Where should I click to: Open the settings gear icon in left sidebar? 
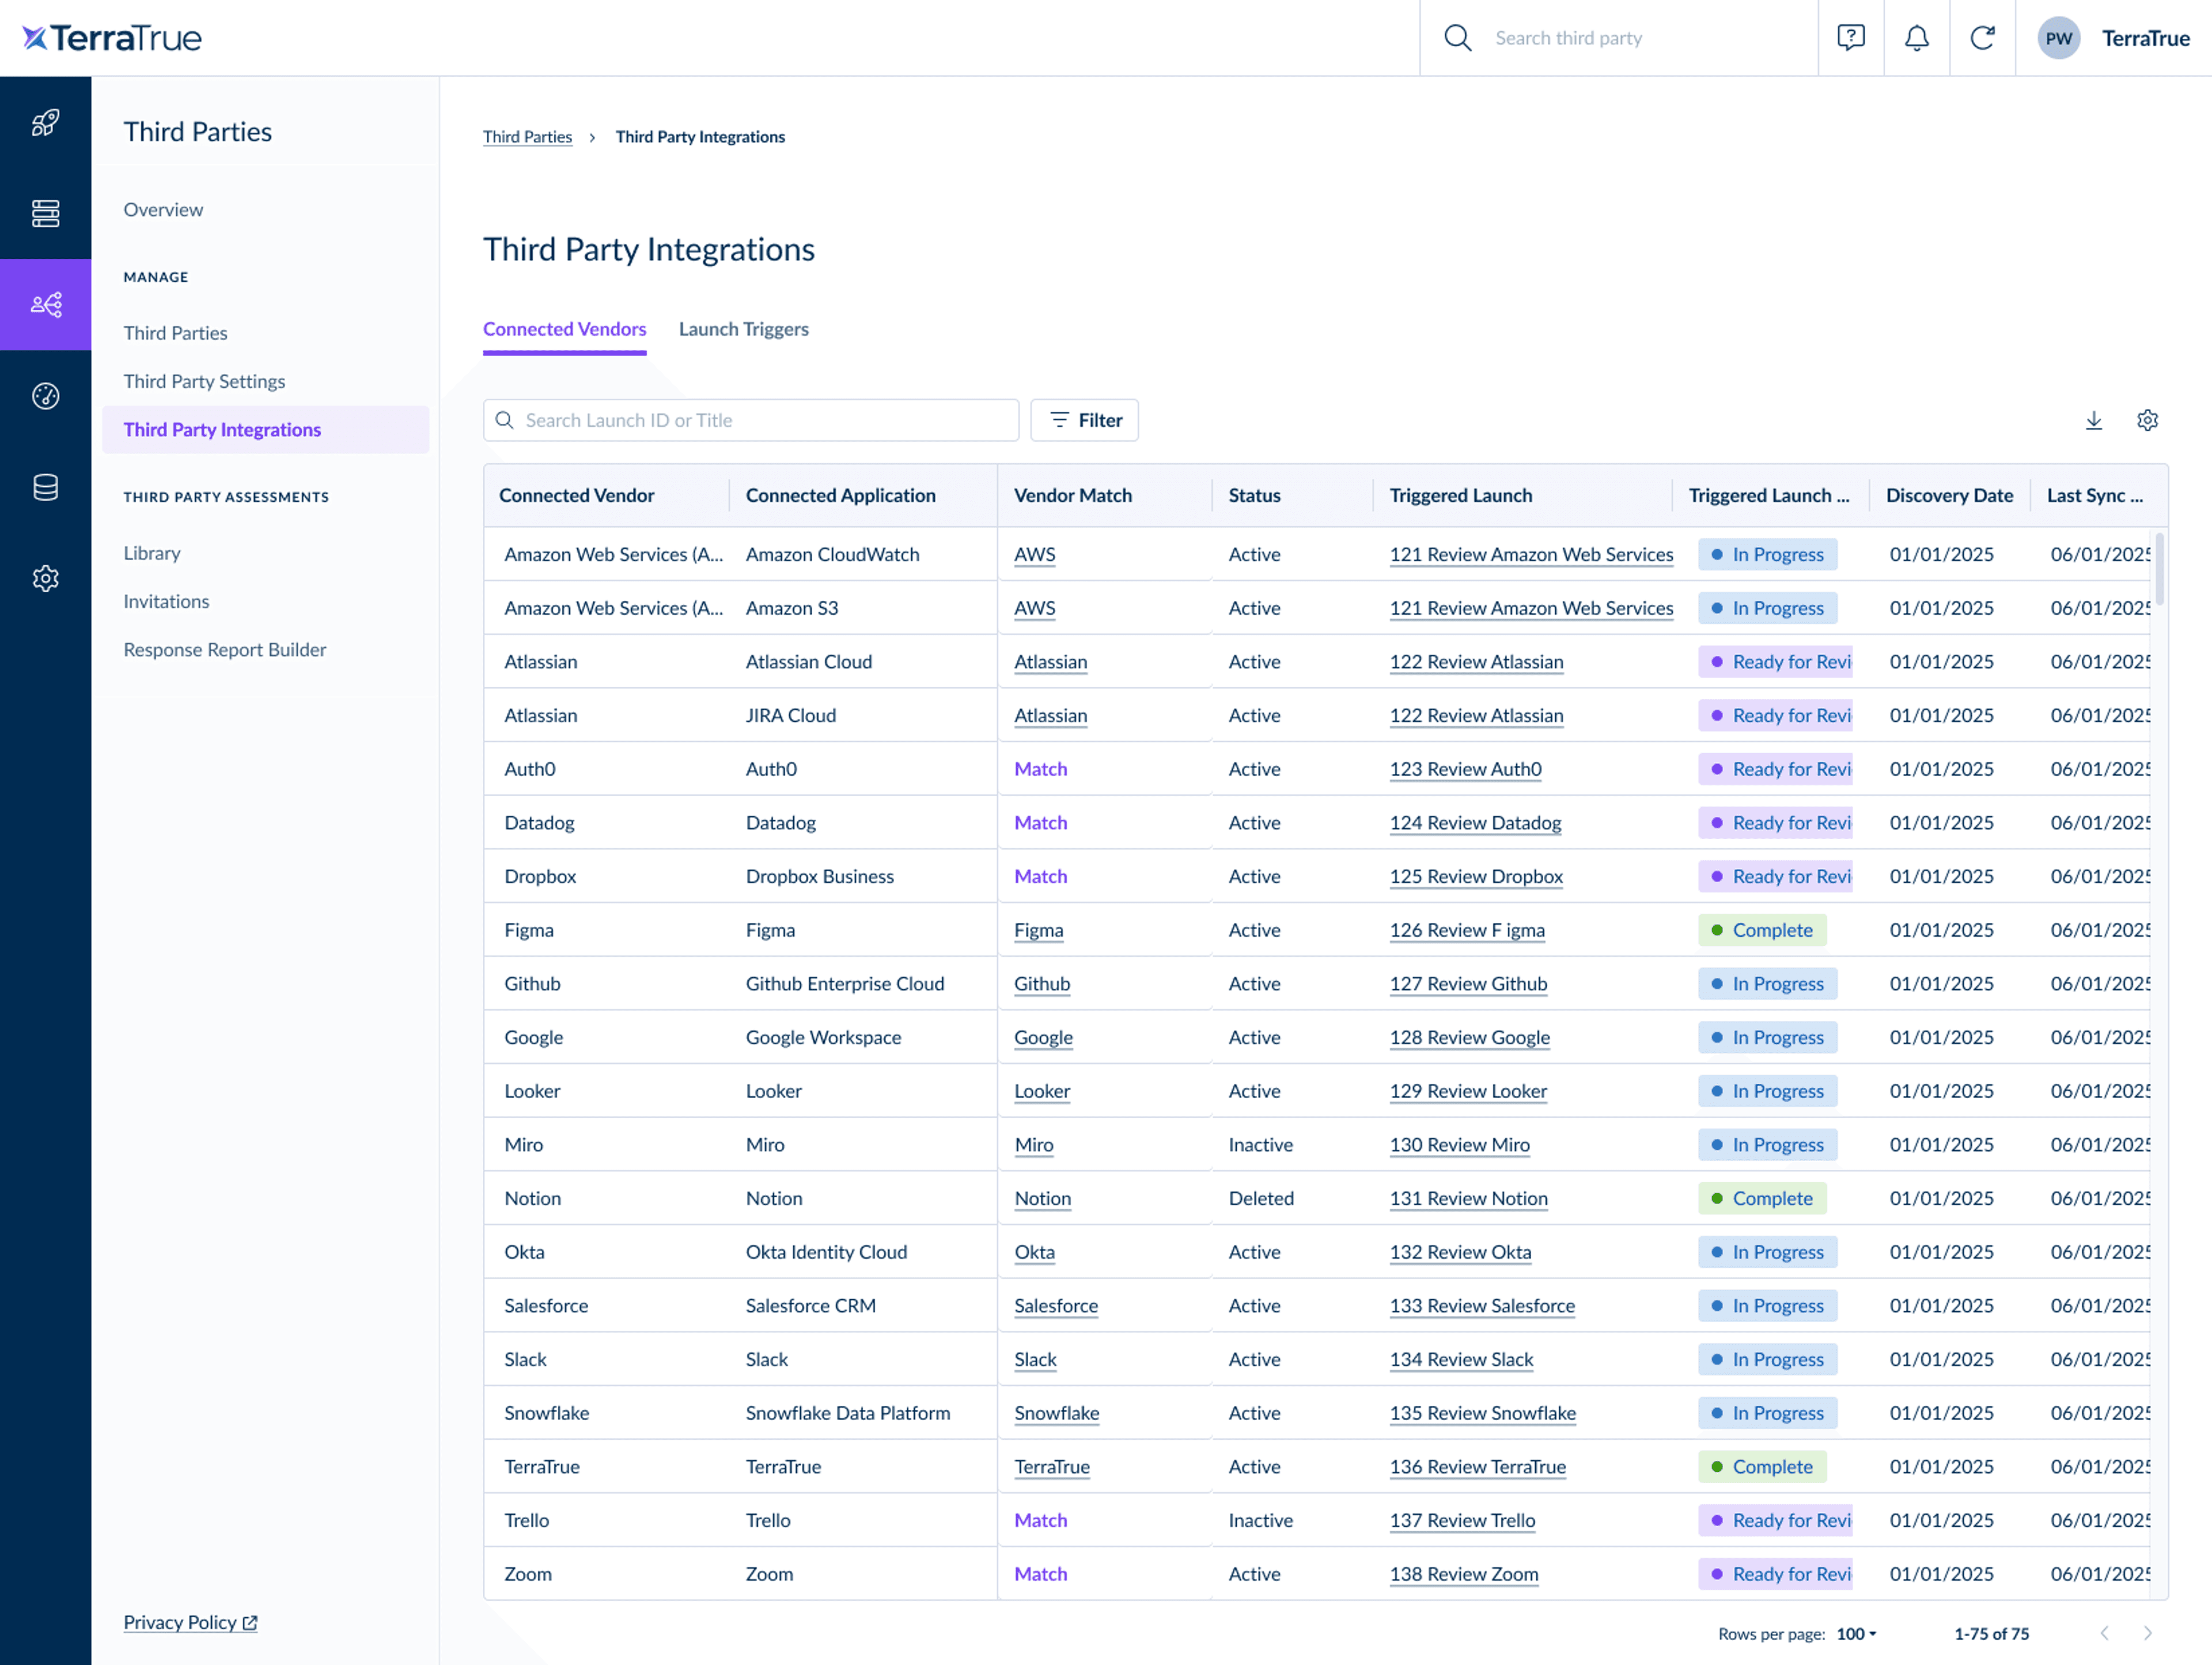point(45,578)
